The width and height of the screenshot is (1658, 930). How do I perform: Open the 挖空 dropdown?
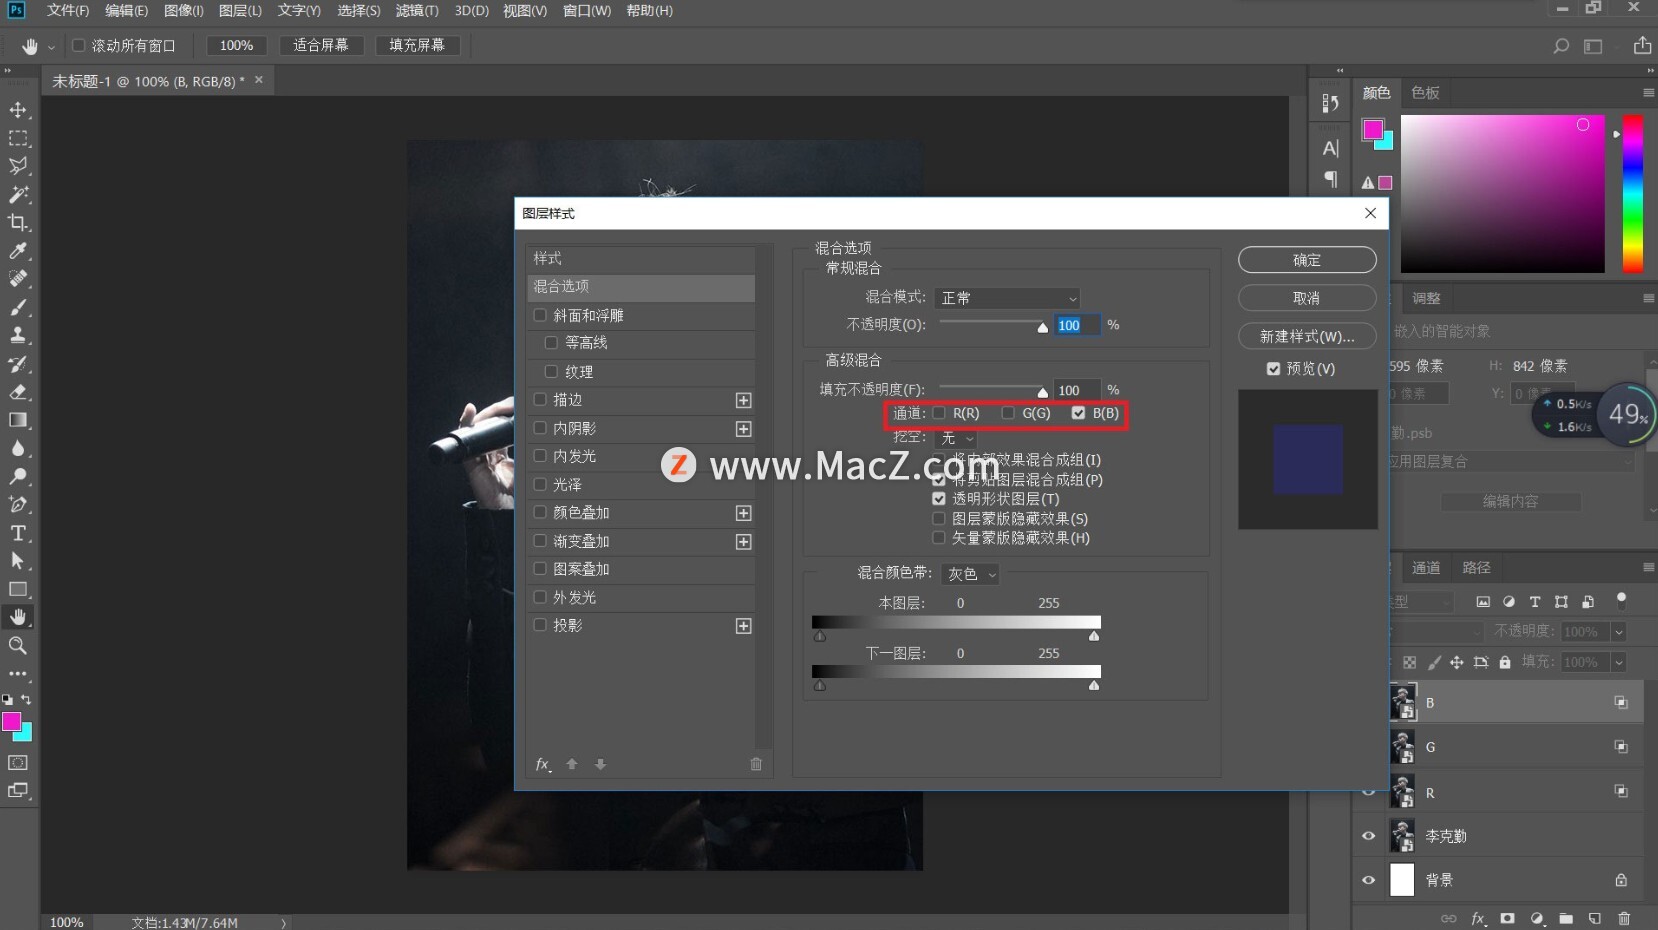pyautogui.click(x=956, y=438)
